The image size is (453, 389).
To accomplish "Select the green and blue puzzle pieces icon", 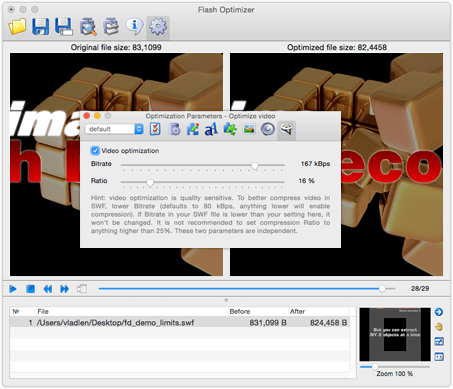I will (x=230, y=129).
